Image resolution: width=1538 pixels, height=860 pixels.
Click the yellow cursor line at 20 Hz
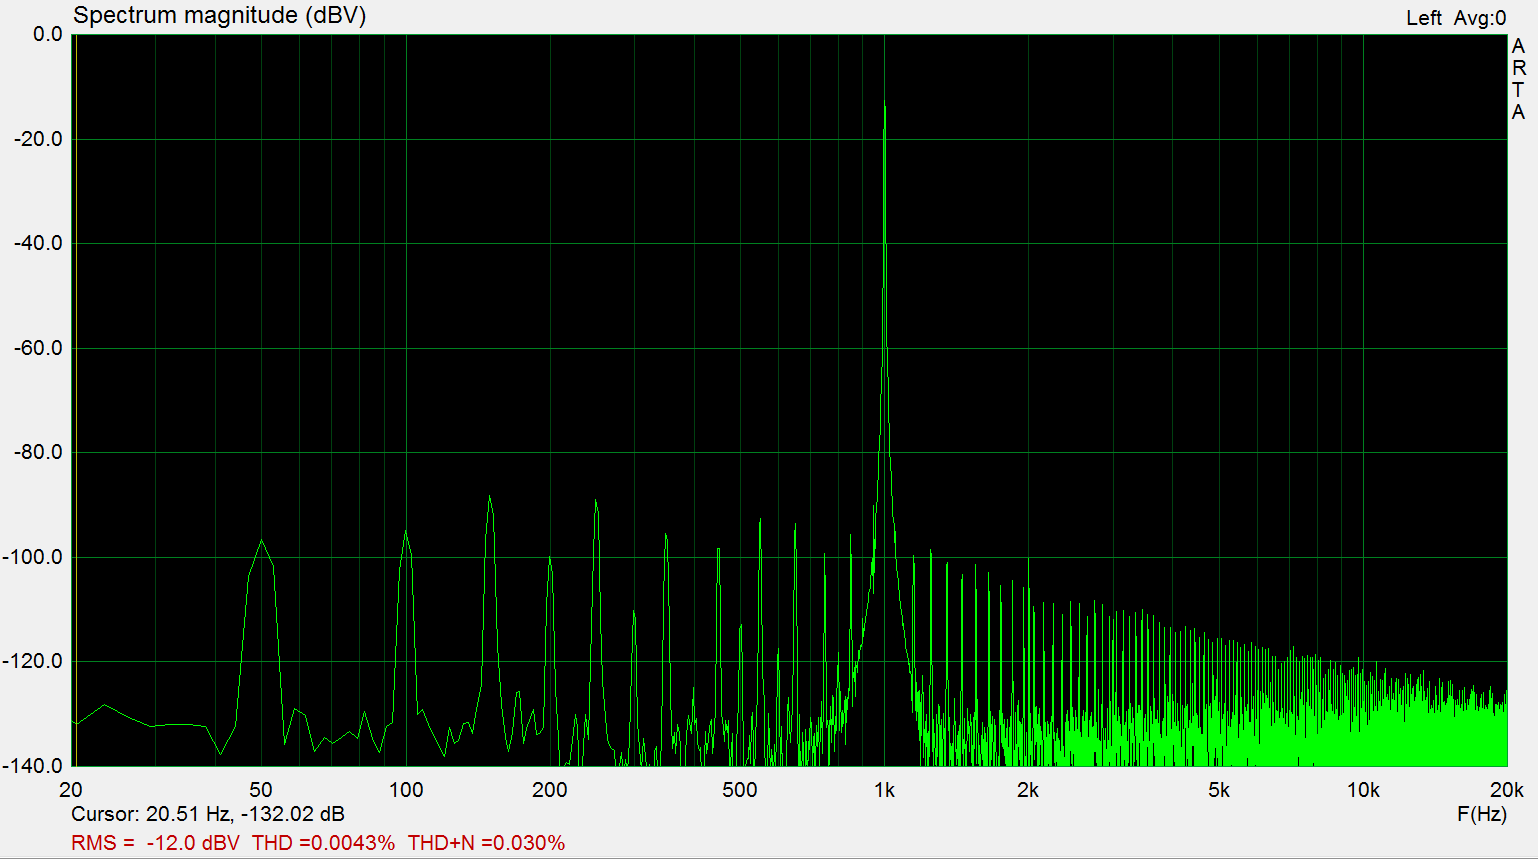(75, 400)
